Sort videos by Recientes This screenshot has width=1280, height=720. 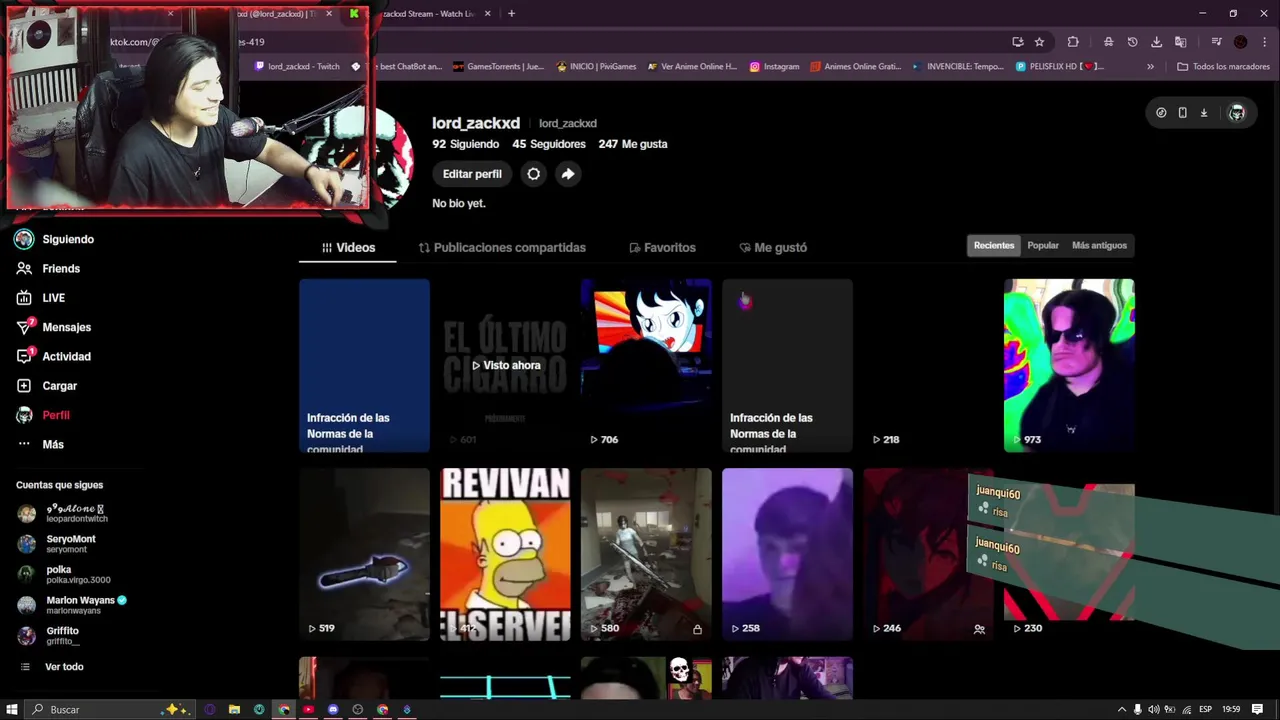point(994,245)
